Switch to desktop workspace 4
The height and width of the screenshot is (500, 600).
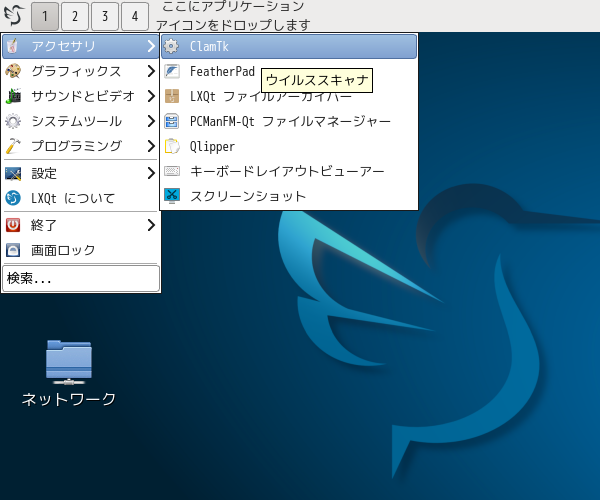(x=135, y=16)
